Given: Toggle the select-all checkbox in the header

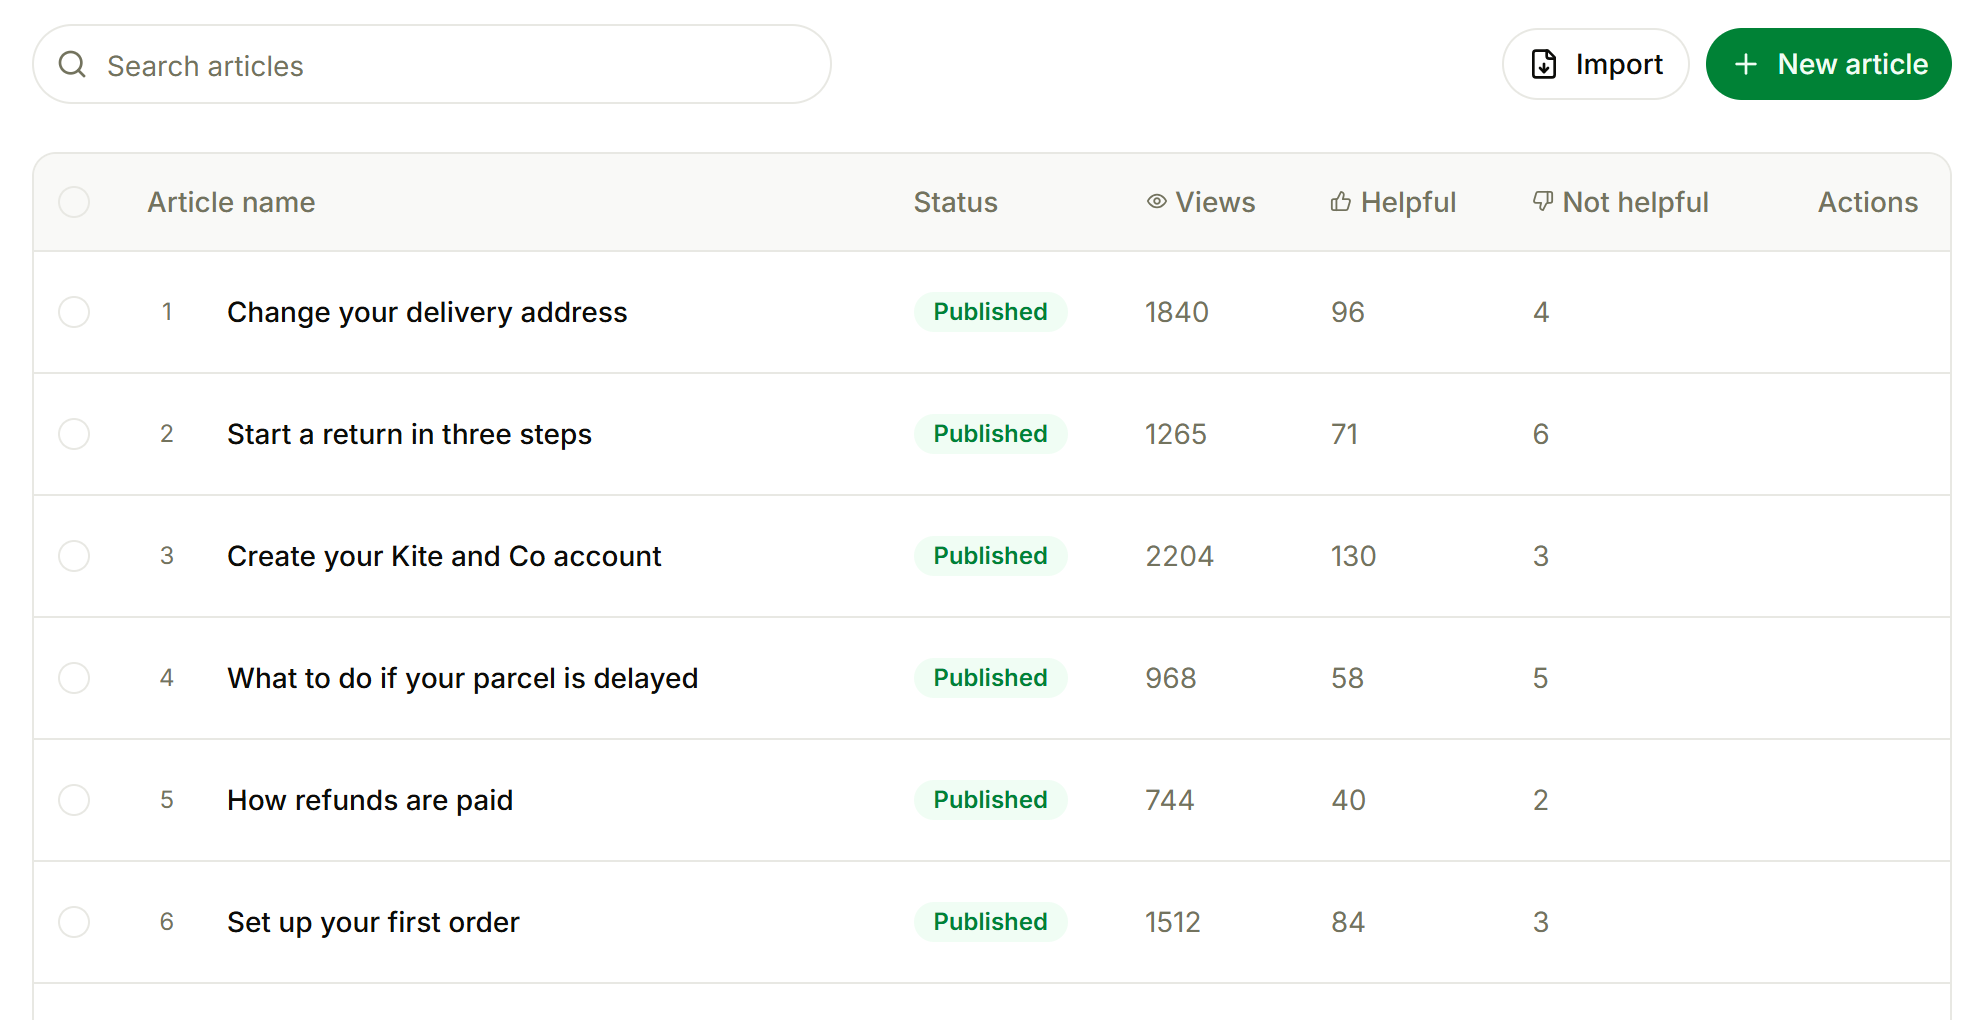Looking at the screenshot, I should (74, 202).
